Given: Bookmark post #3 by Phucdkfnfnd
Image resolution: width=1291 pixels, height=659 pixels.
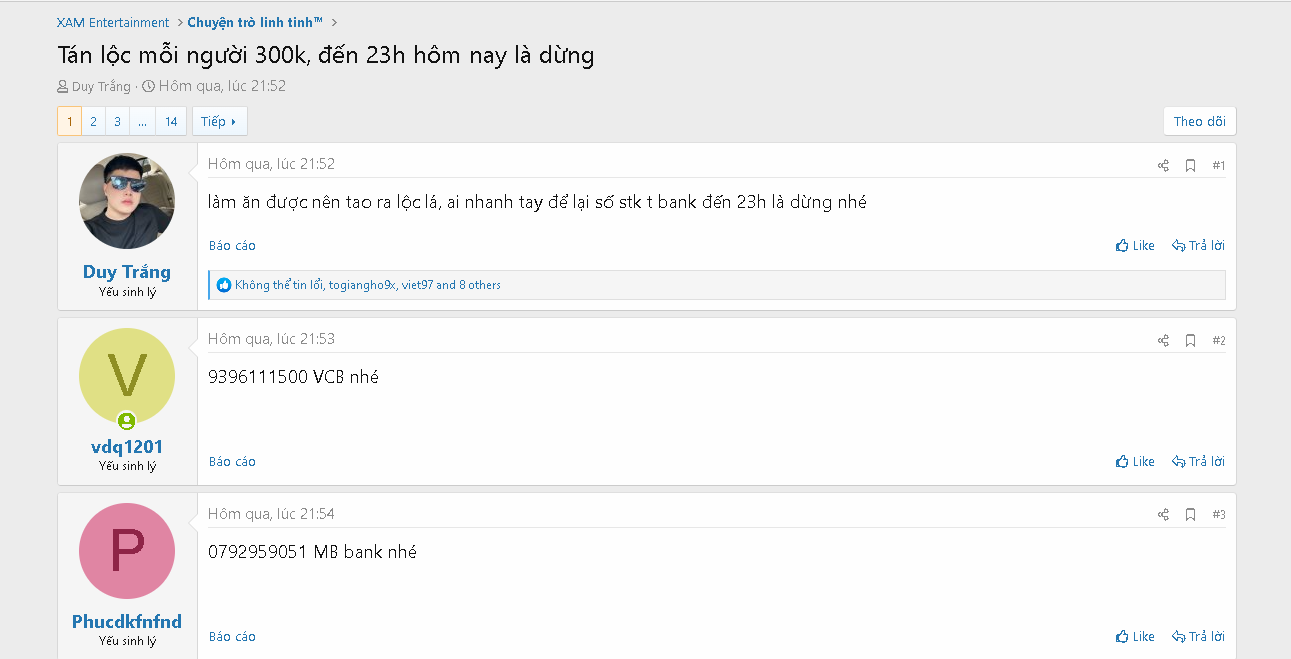Looking at the screenshot, I should (1190, 515).
